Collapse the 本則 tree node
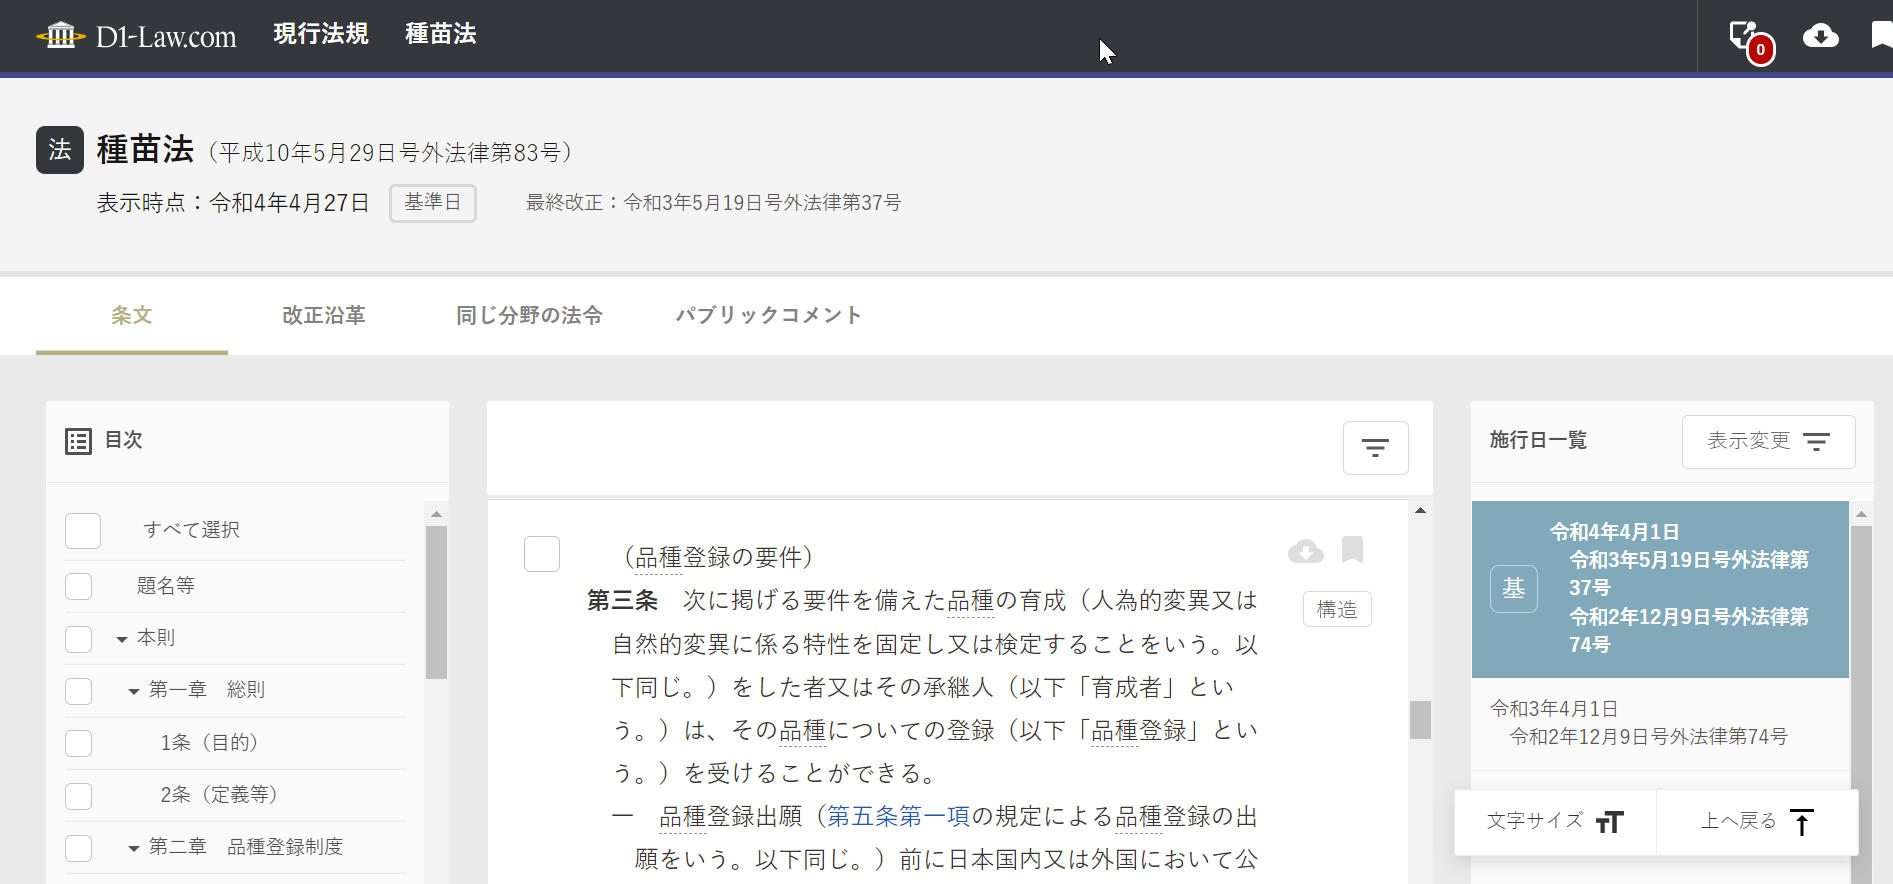The width and height of the screenshot is (1893, 884). coord(122,639)
